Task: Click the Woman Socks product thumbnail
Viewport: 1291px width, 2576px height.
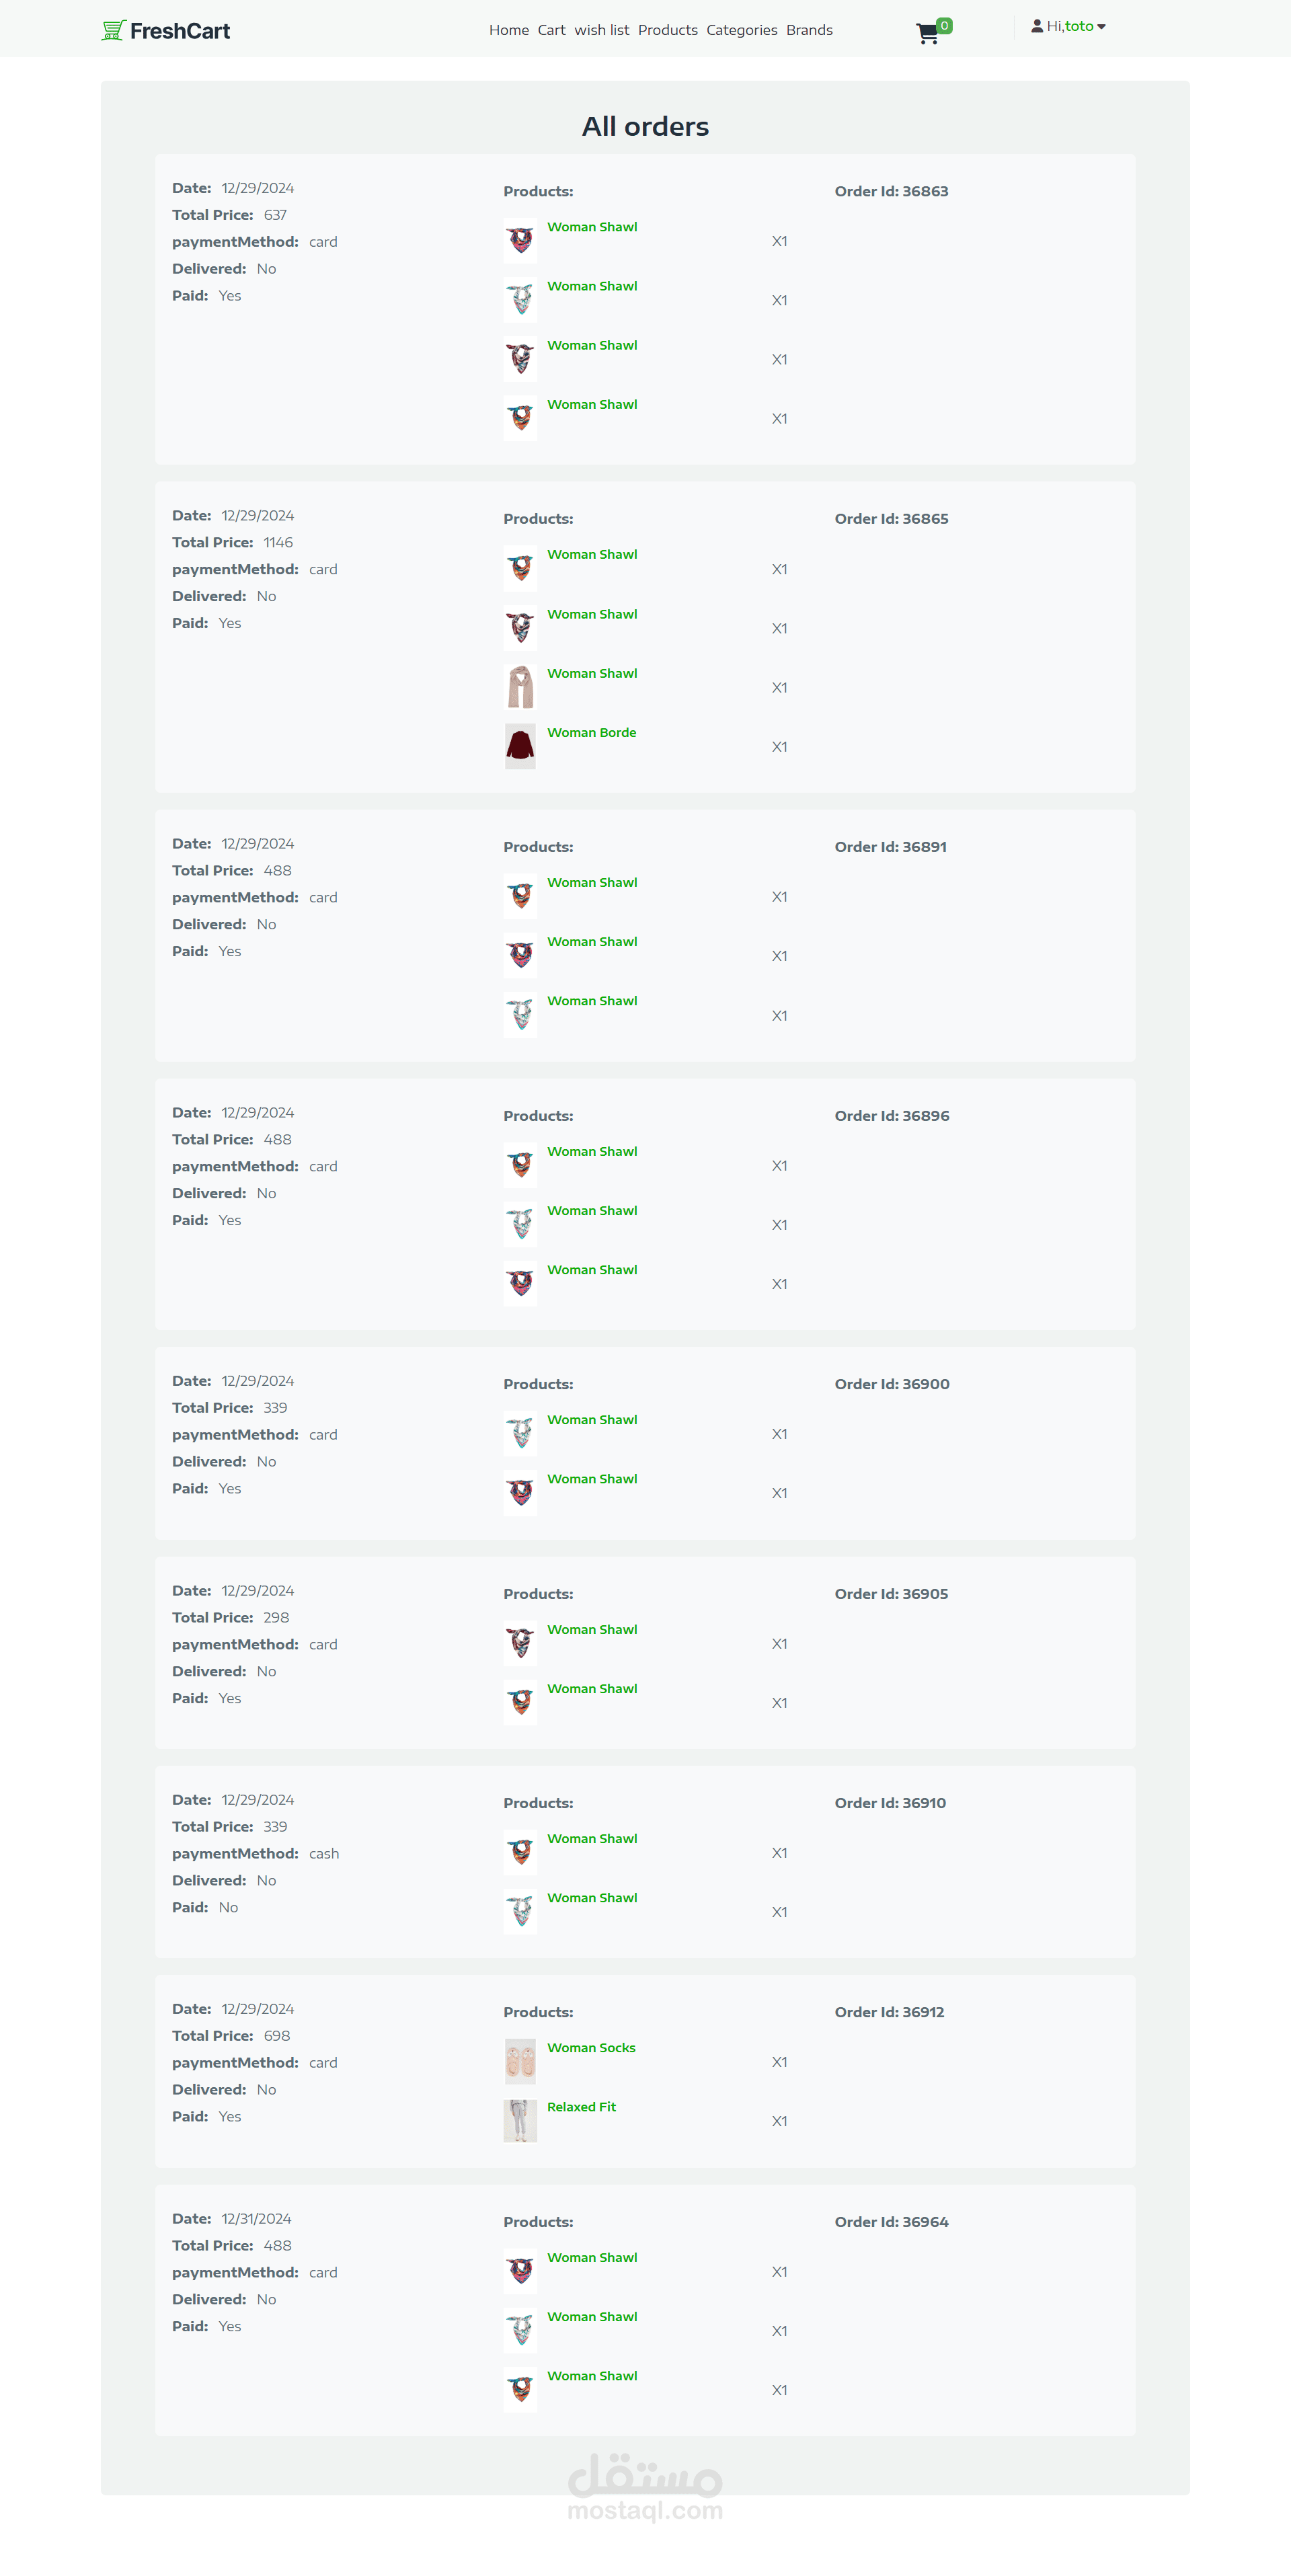Action: tap(520, 2061)
